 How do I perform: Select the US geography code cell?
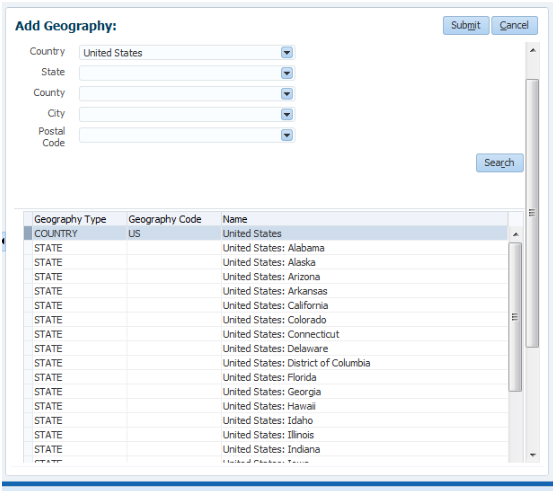coord(174,234)
